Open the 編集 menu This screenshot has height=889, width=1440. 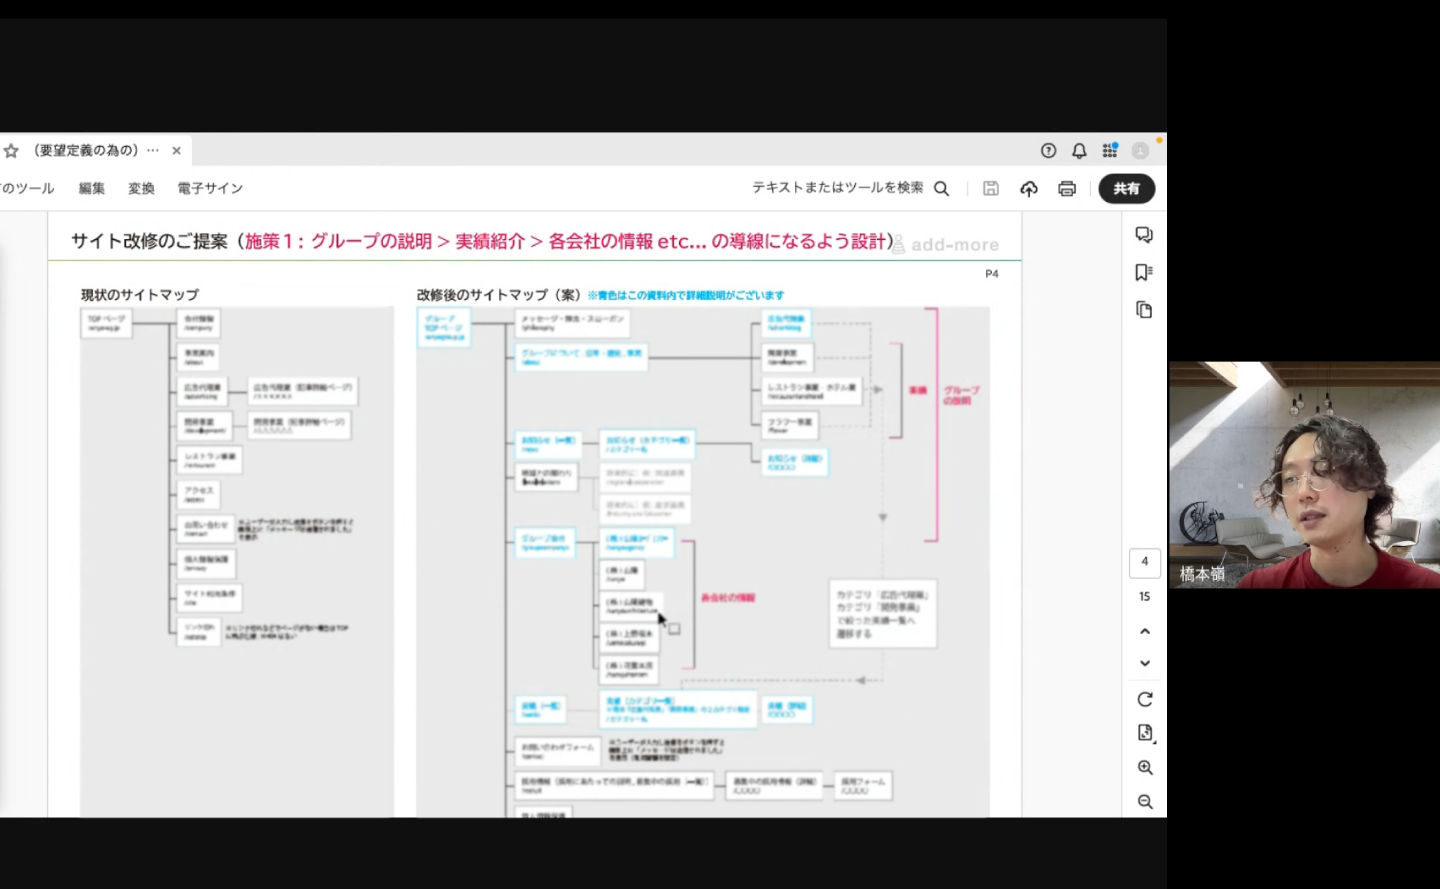92,188
